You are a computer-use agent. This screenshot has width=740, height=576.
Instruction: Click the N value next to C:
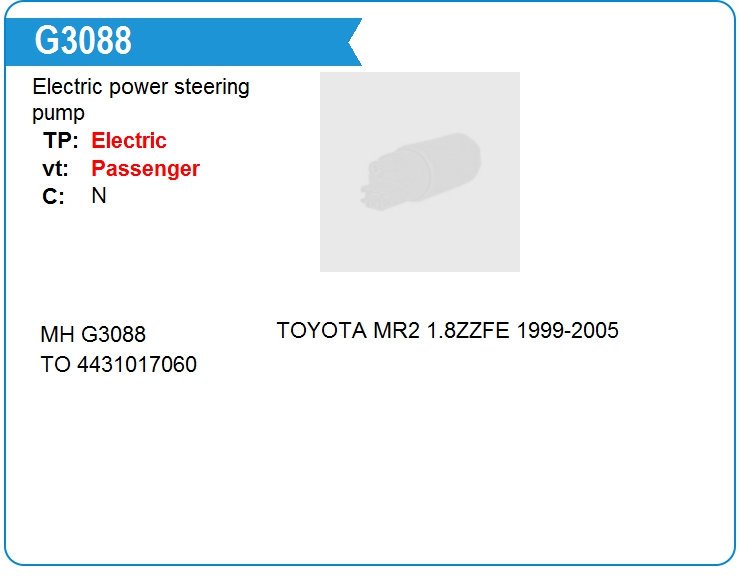(x=99, y=196)
